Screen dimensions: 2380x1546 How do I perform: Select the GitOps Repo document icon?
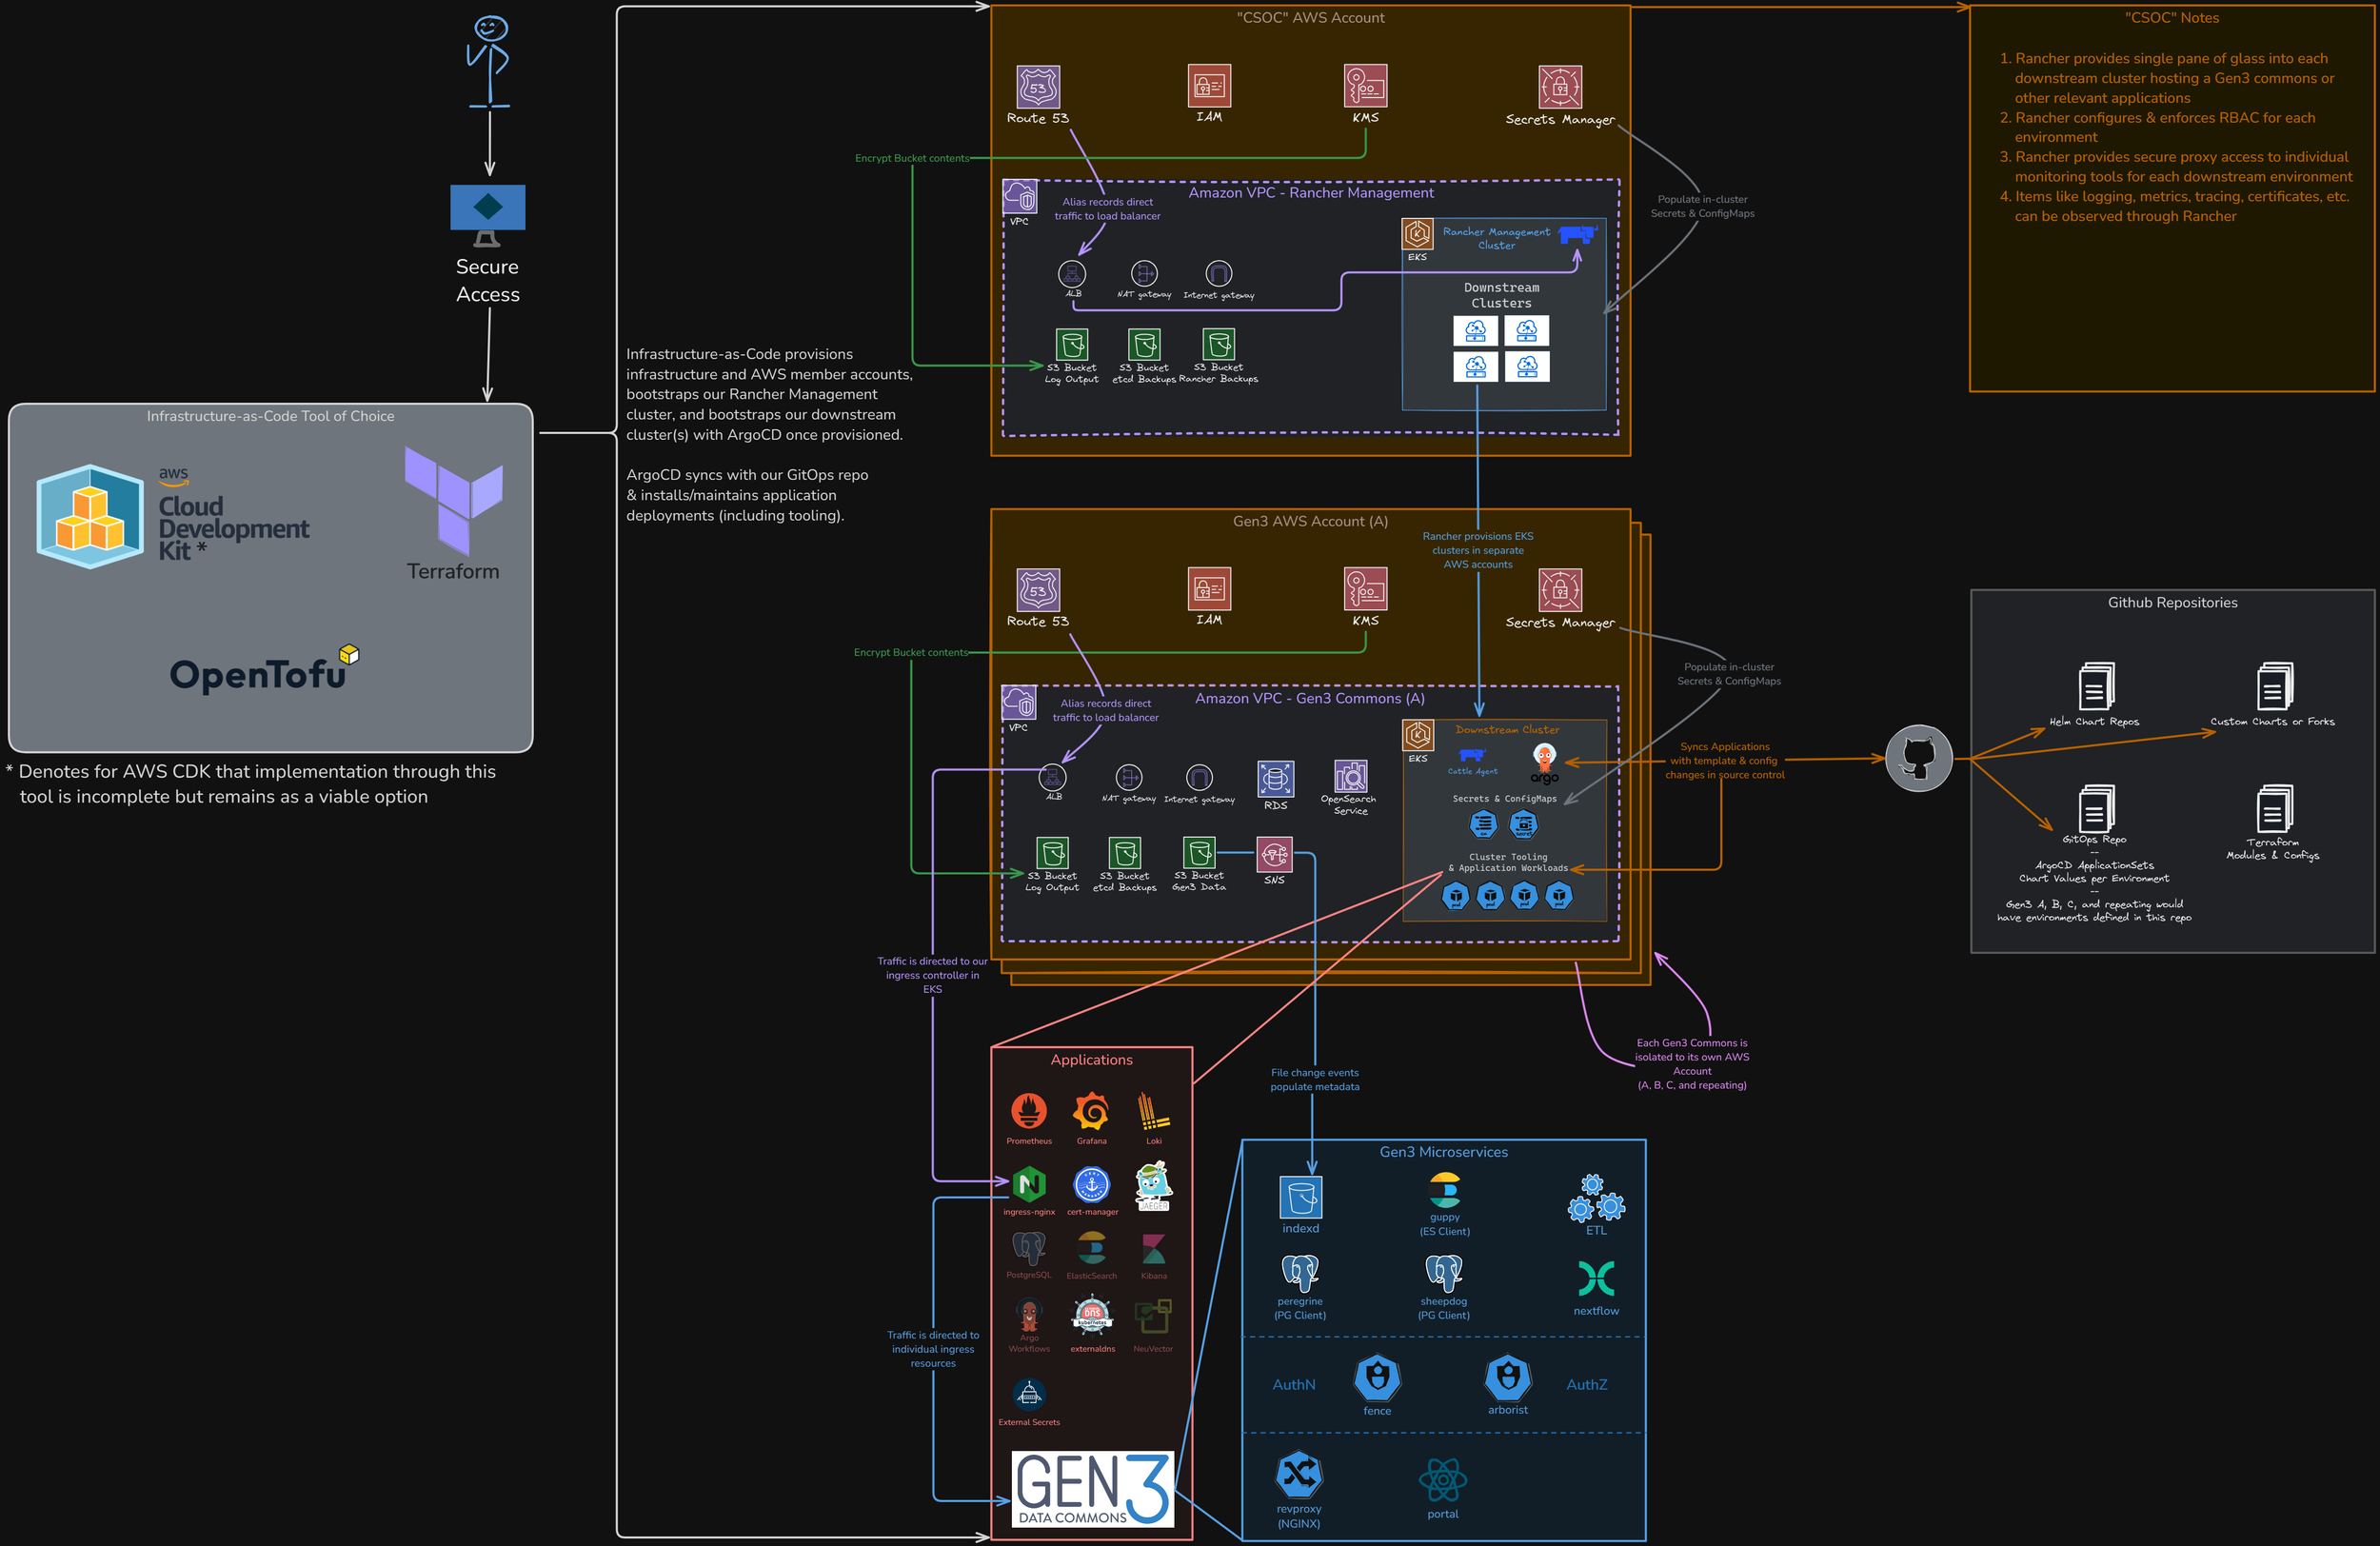click(x=2095, y=808)
